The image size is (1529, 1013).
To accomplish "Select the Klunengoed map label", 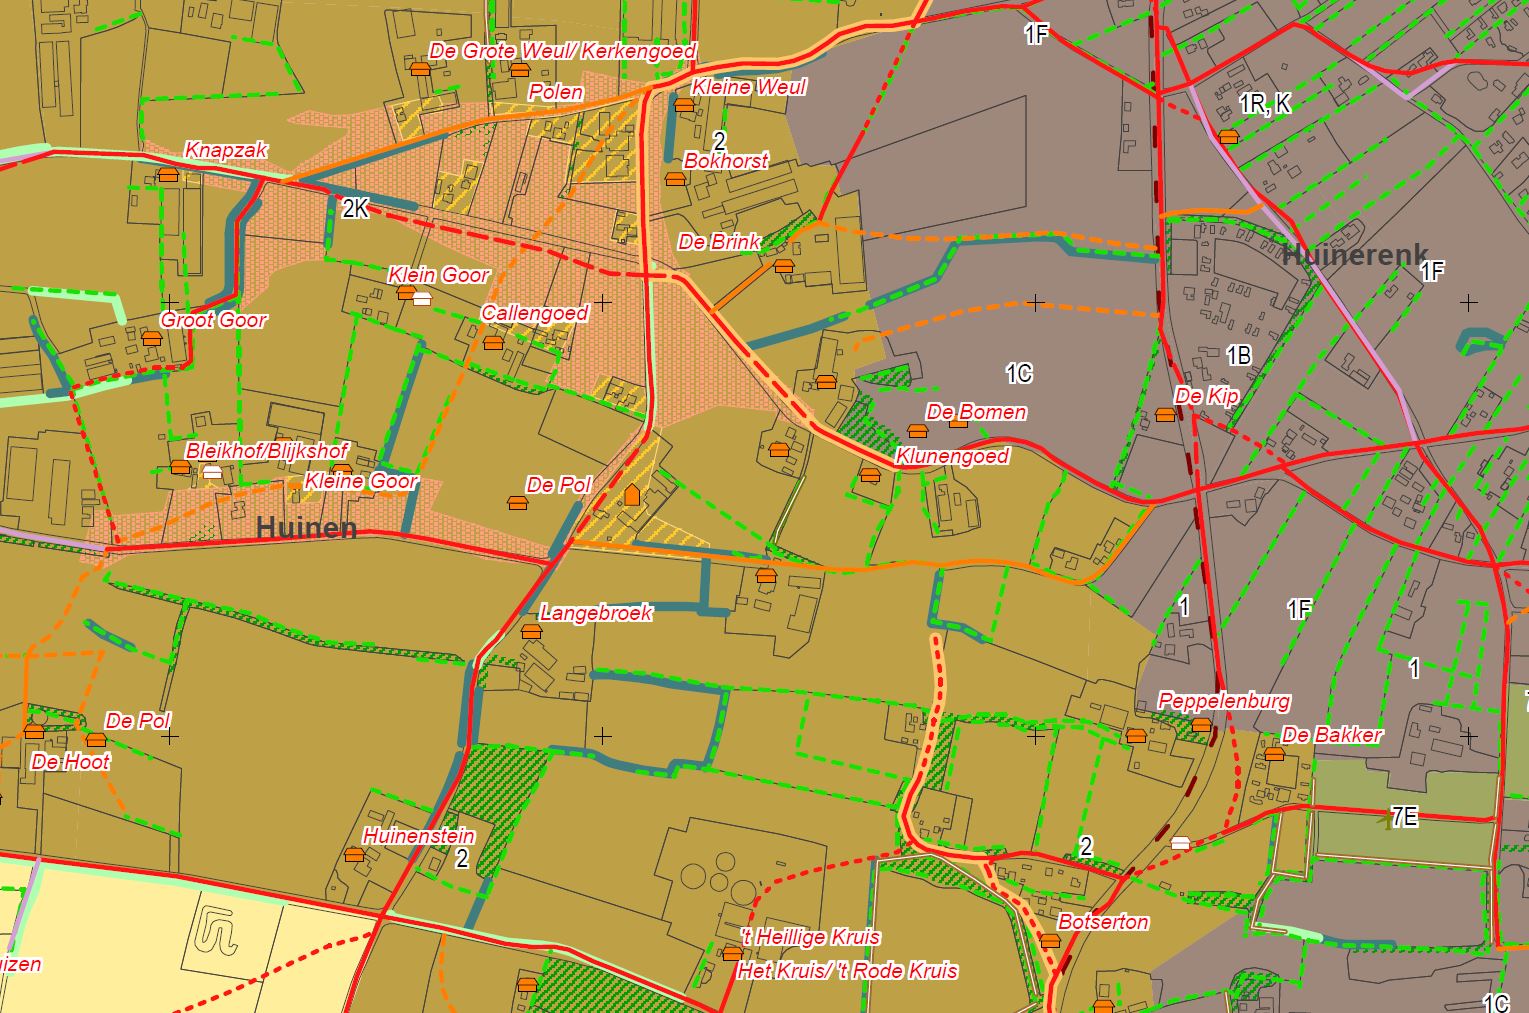I will tap(952, 457).
